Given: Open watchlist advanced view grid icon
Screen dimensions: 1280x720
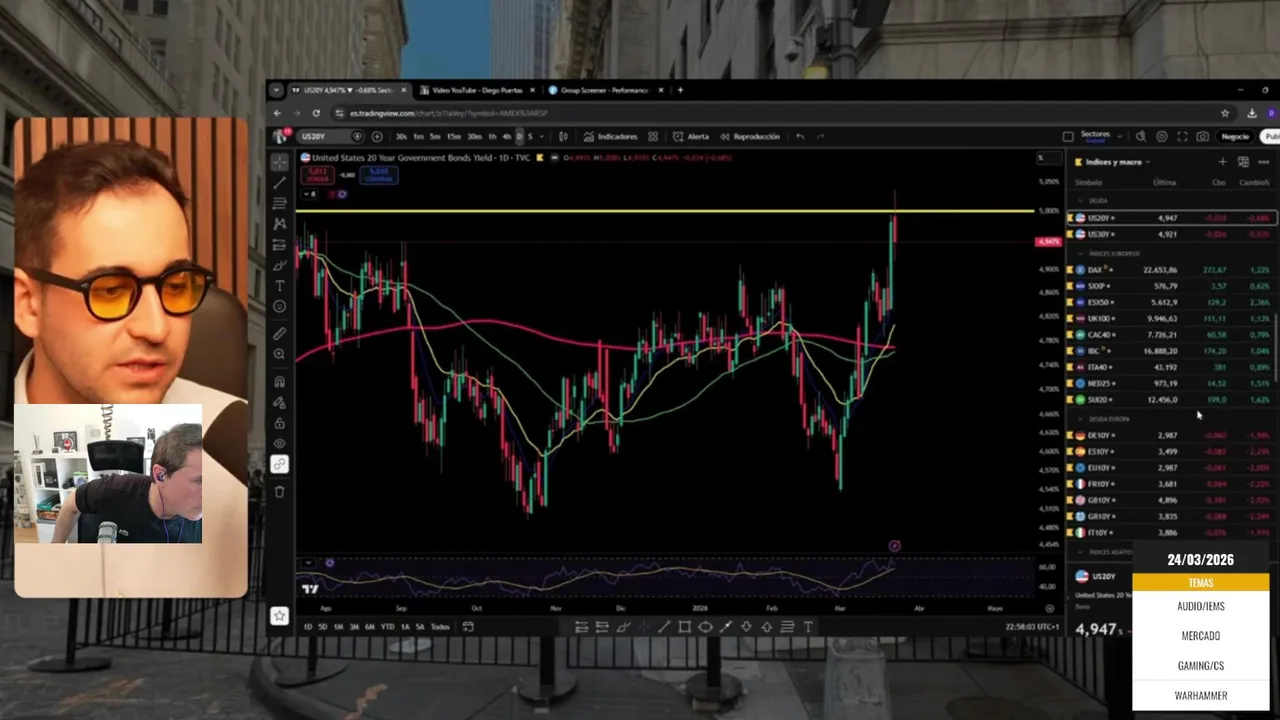Looking at the screenshot, I should point(1243,161).
